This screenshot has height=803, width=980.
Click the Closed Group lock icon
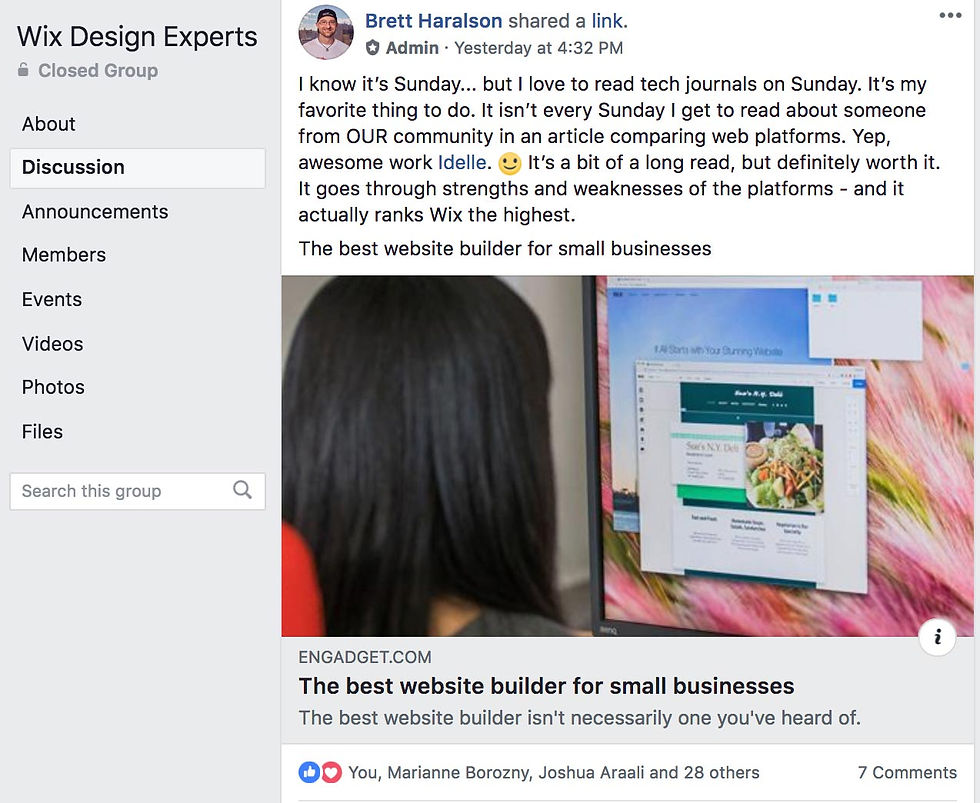(23, 69)
